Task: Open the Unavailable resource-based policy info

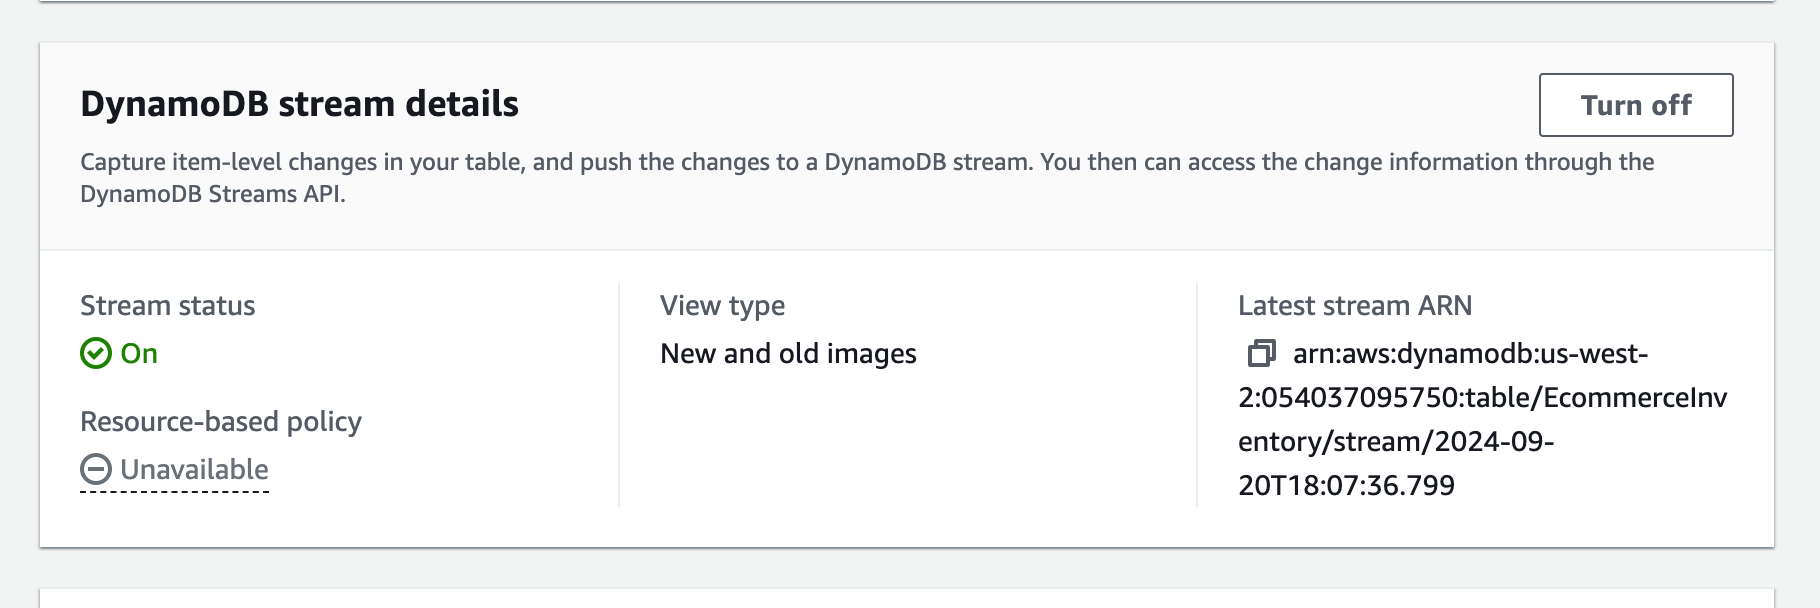Action: point(194,469)
